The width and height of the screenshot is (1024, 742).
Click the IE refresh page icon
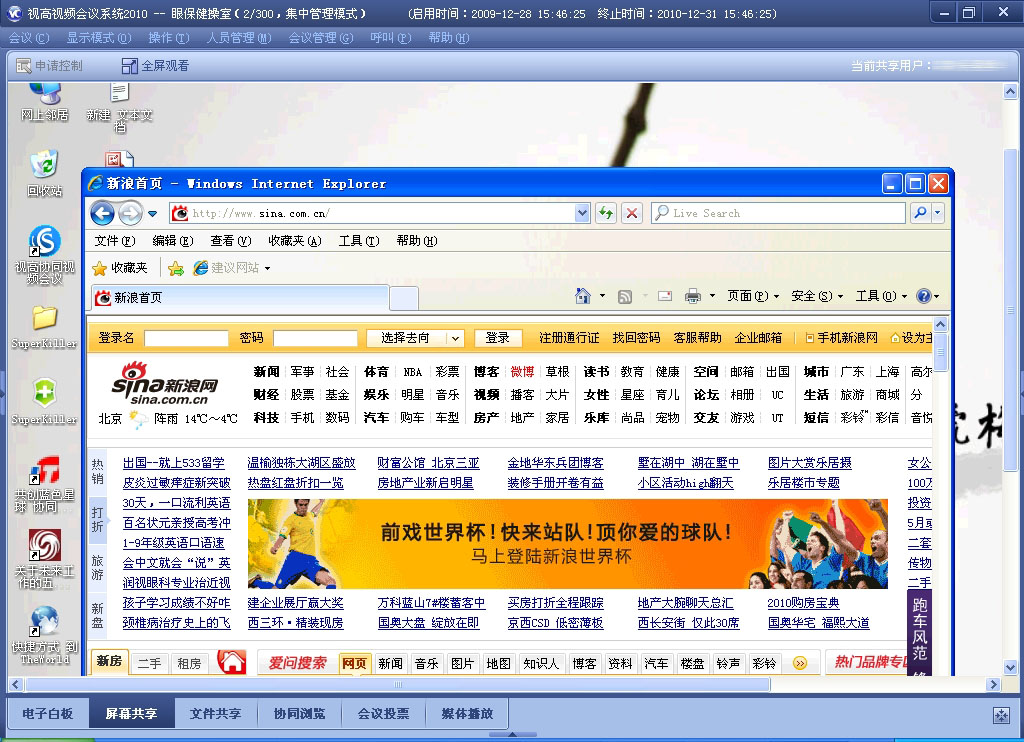point(606,213)
